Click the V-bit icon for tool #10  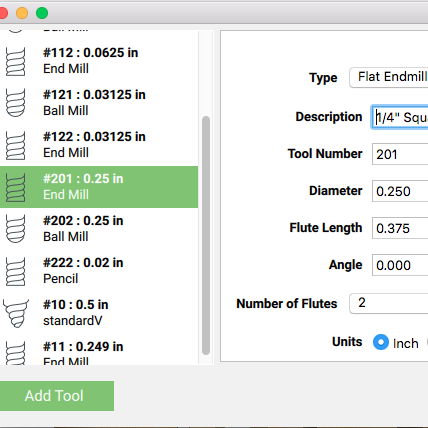(16, 313)
